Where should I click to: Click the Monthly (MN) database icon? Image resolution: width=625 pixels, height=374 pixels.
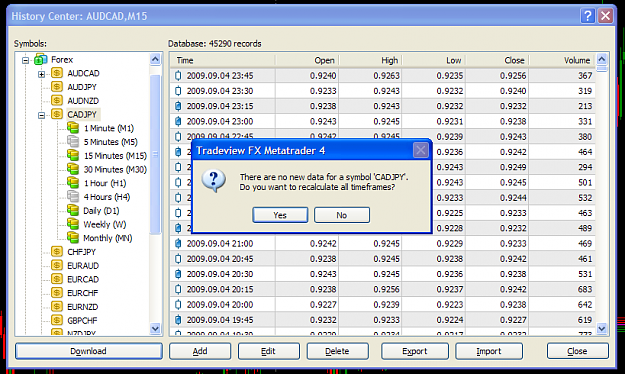73,238
